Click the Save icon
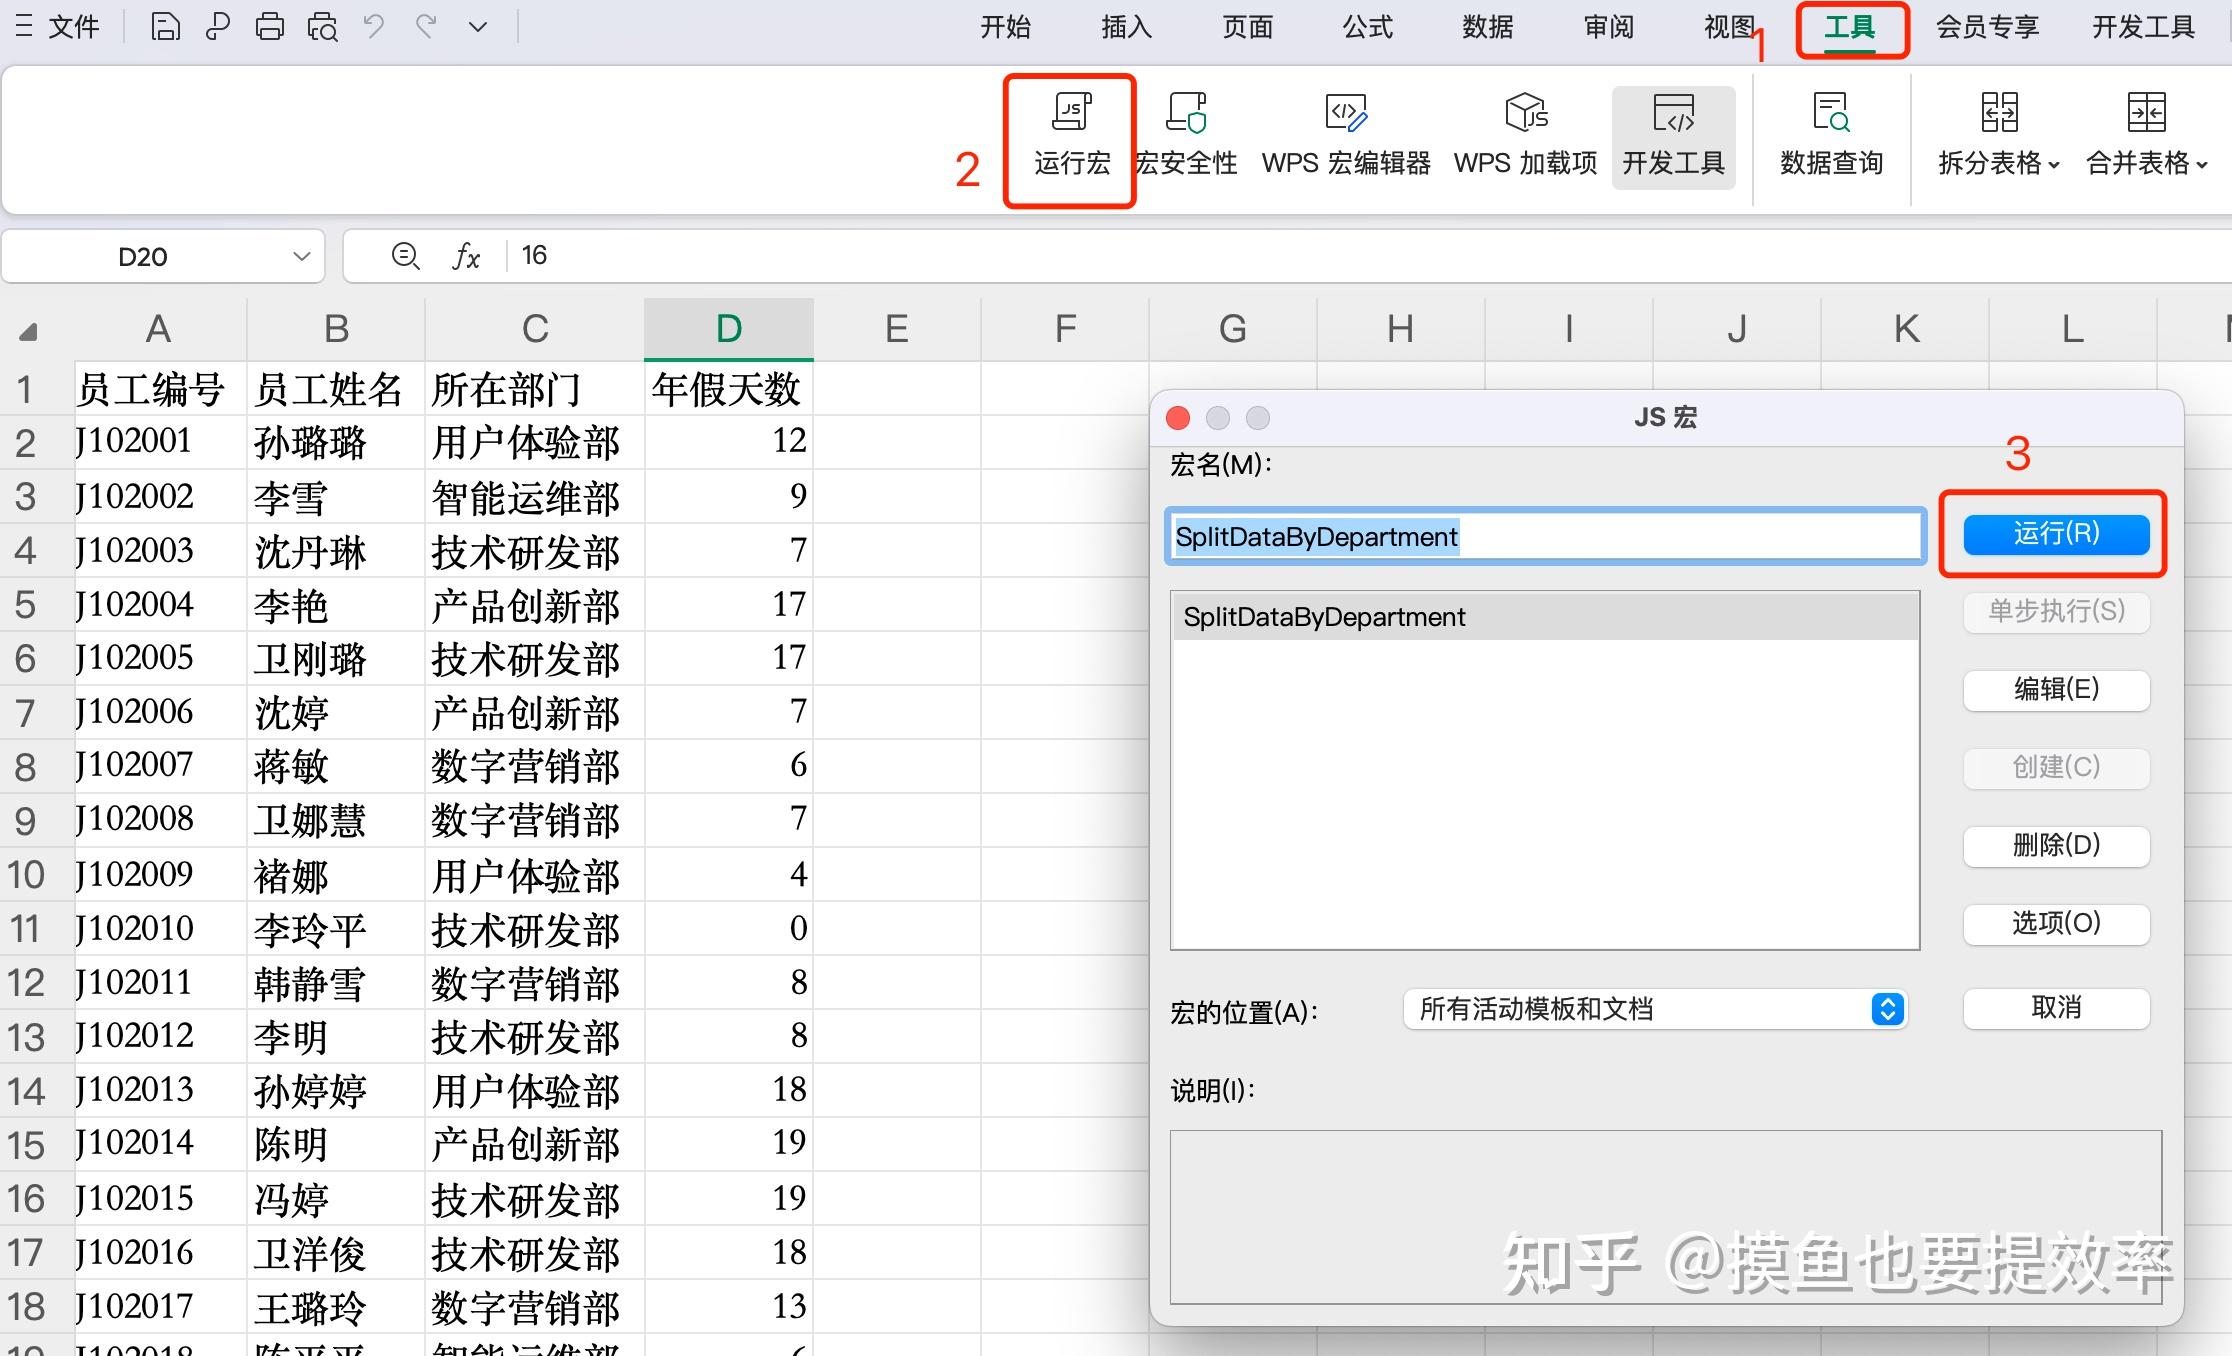This screenshot has width=2232, height=1356. pyautogui.click(x=164, y=26)
